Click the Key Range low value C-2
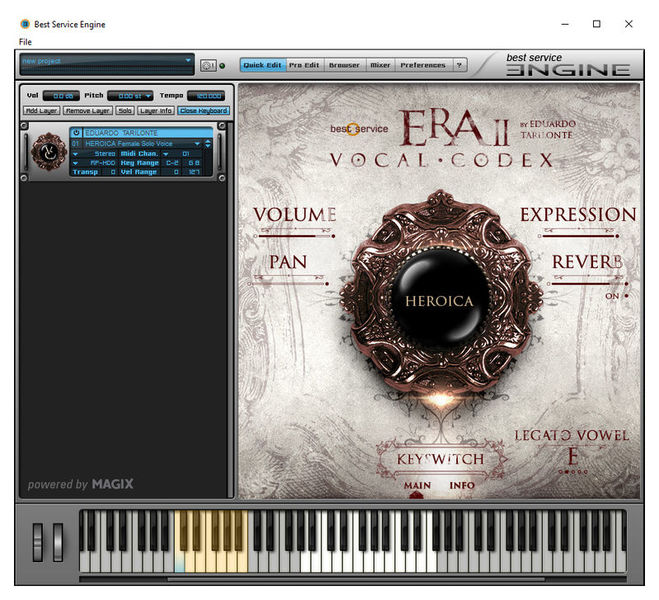The image size is (659, 600). click(x=171, y=163)
